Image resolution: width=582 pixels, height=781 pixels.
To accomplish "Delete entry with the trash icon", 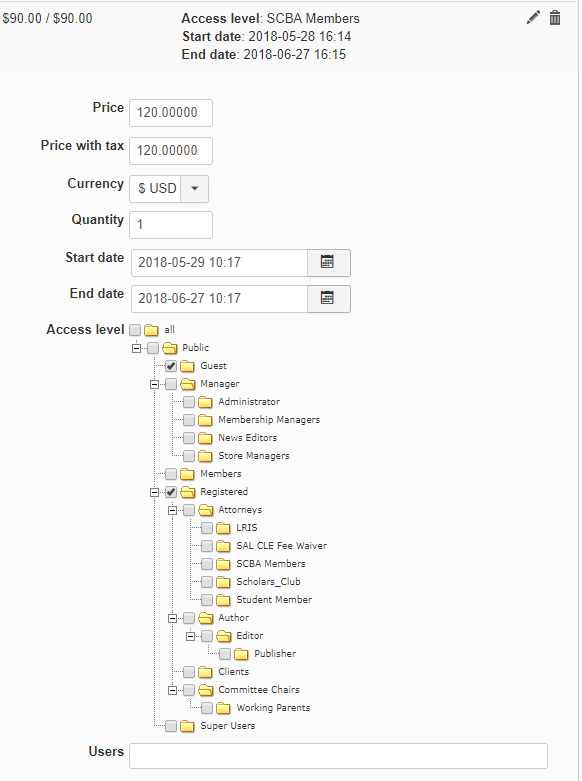I will coord(555,18).
